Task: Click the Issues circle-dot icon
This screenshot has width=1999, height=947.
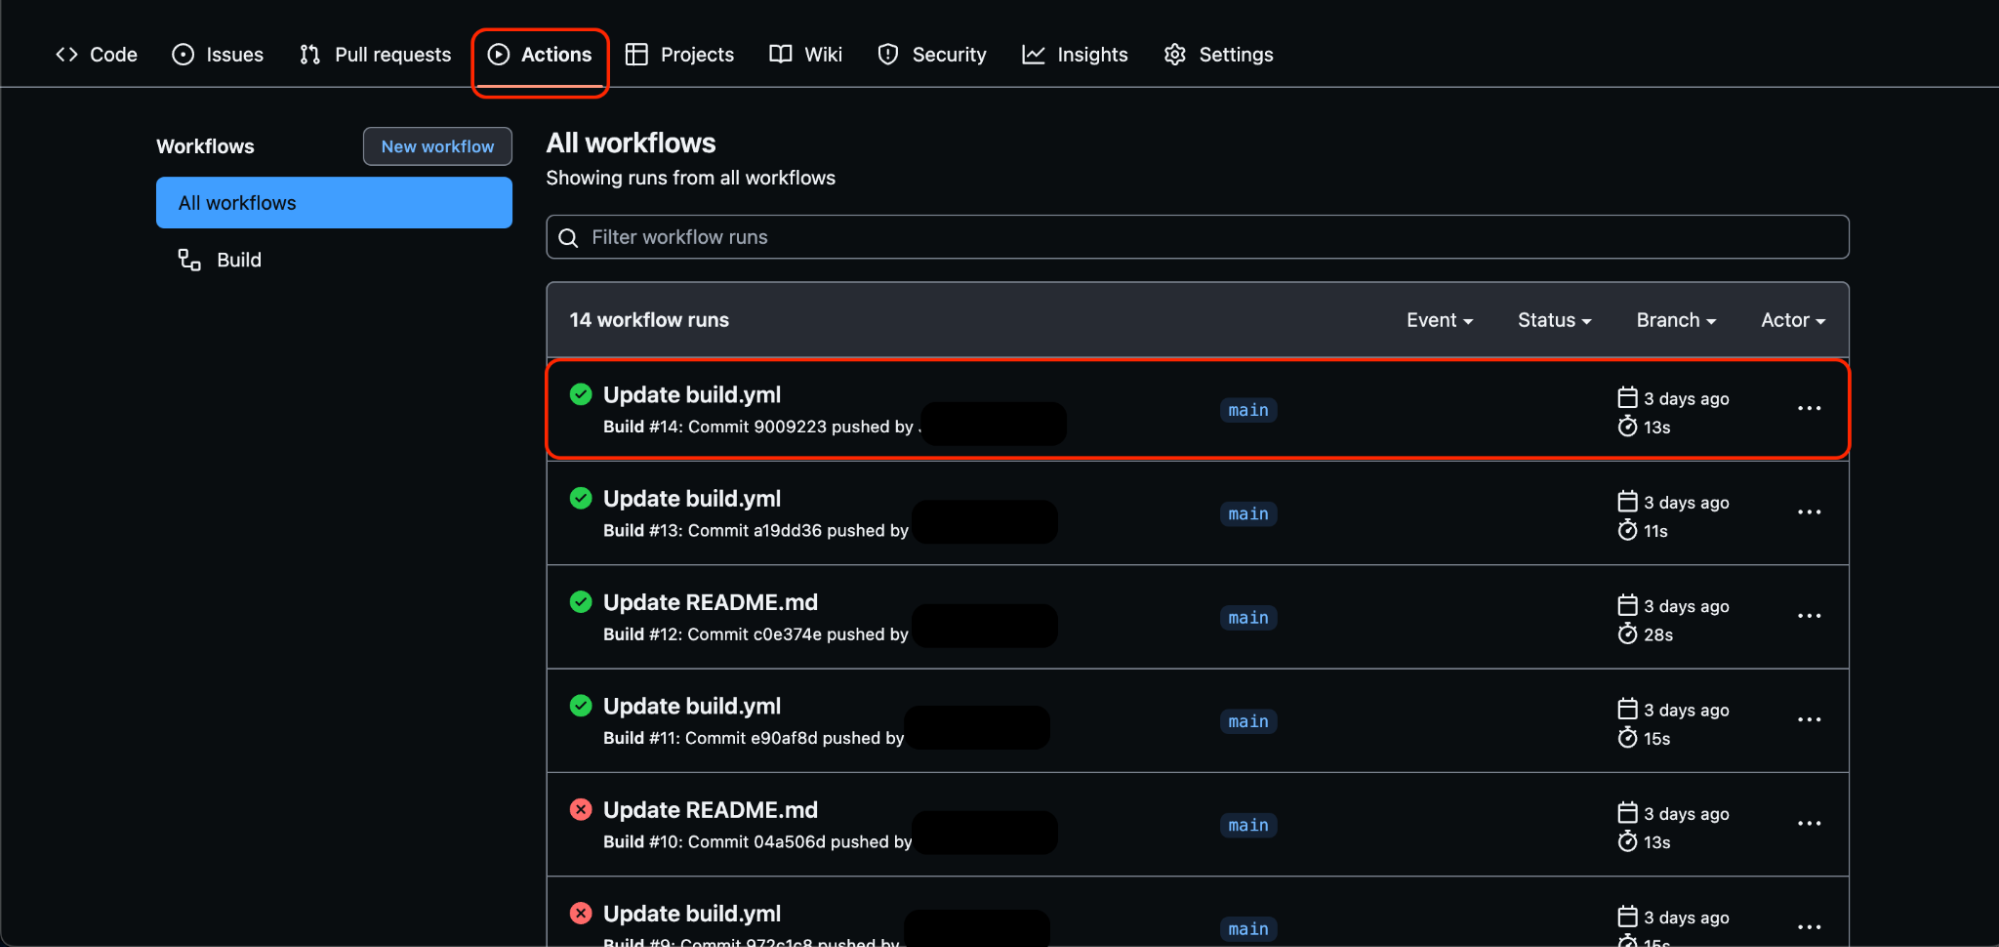Action: pos(183,55)
